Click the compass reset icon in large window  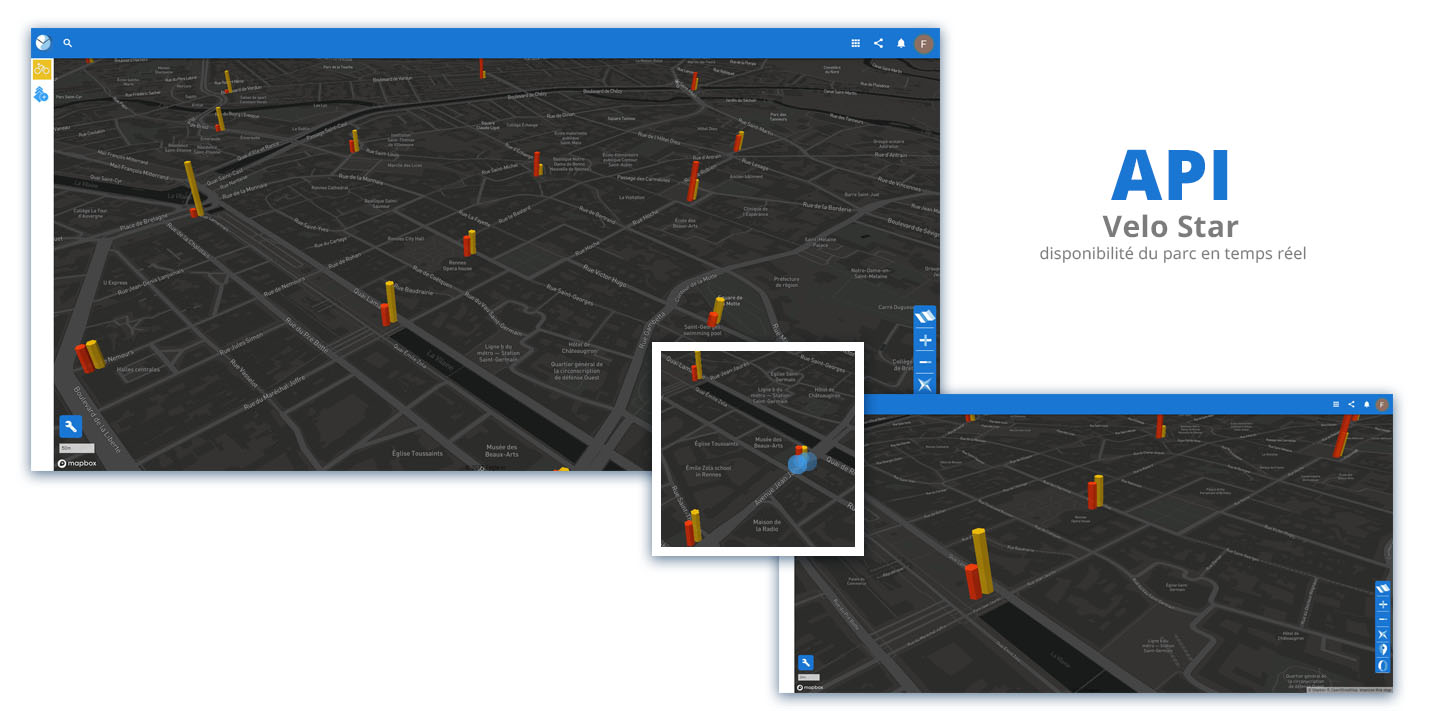coord(925,384)
